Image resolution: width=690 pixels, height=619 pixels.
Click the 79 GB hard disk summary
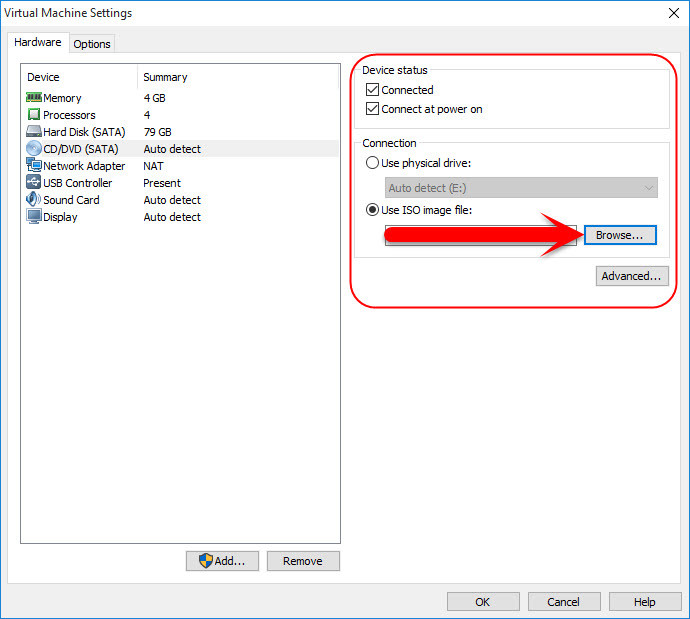coord(158,132)
